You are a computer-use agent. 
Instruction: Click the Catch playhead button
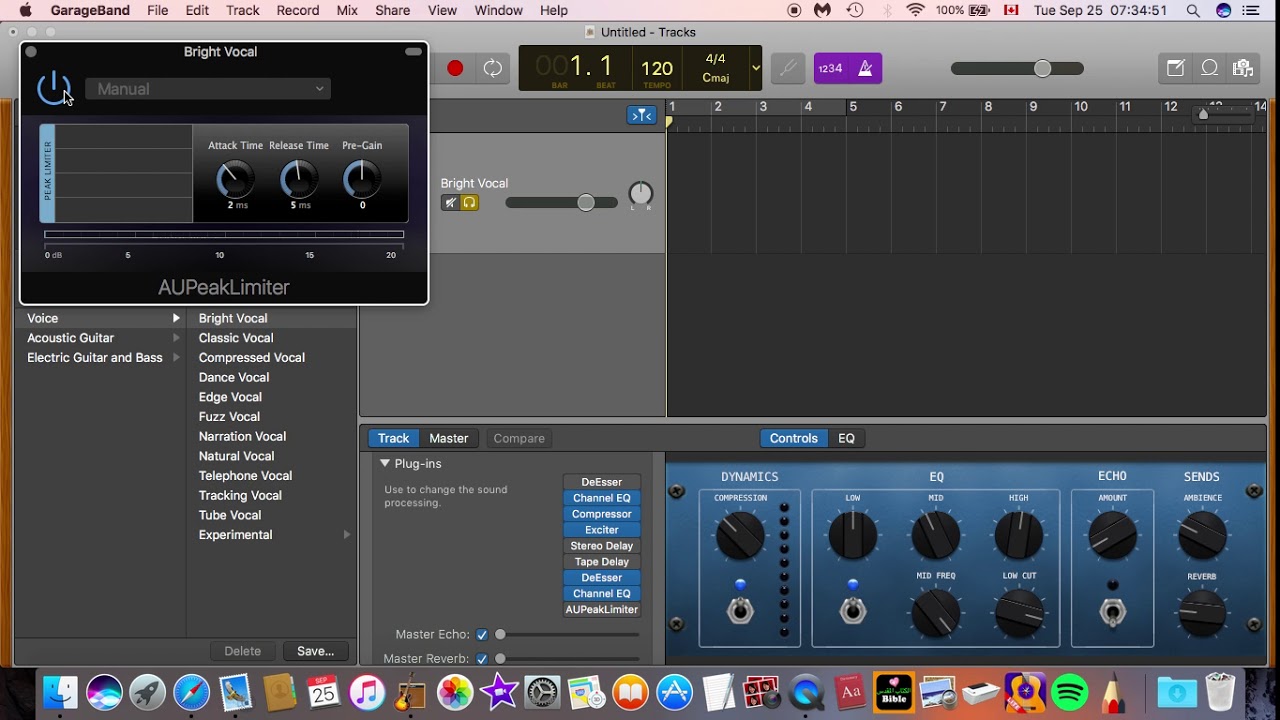(641, 115)
